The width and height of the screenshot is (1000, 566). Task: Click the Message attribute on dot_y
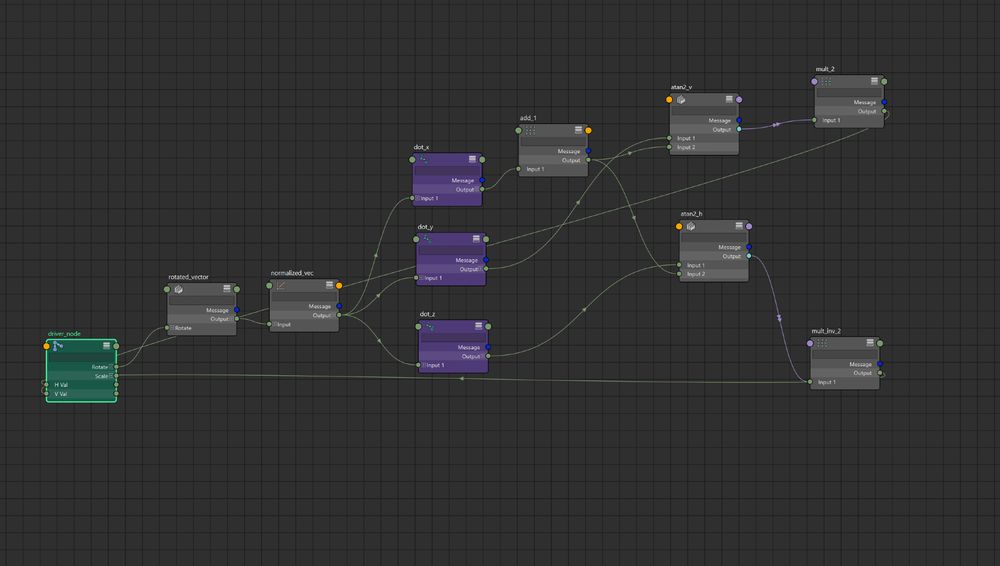(x=467, y=260)
